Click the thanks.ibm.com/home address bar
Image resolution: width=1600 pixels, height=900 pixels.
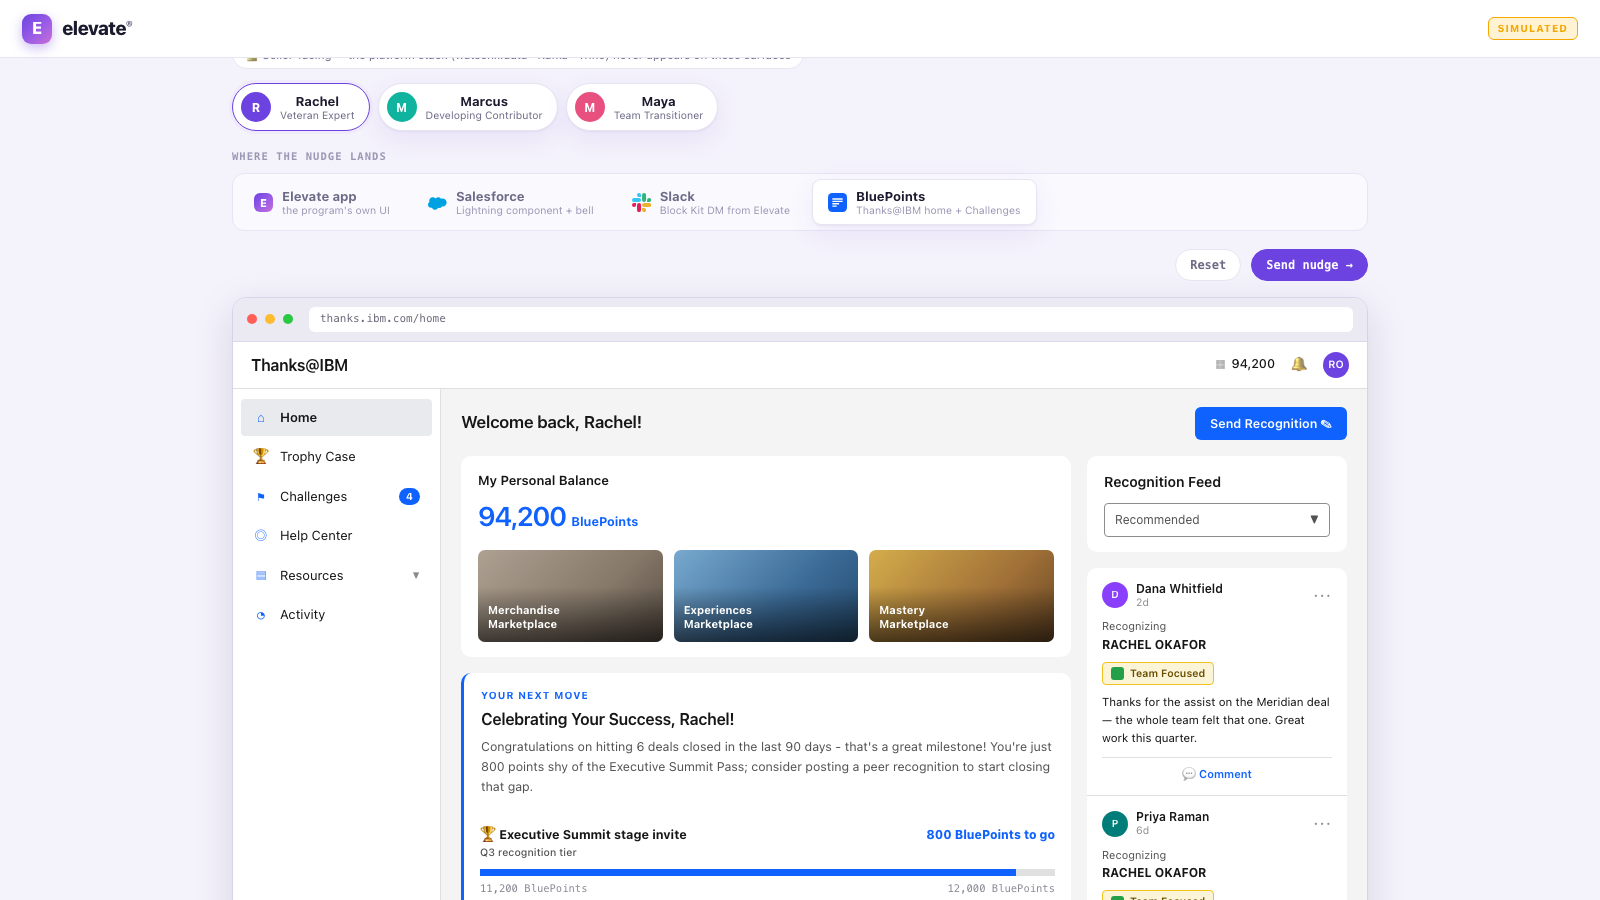pyautogui.click(x=831, y=319)
